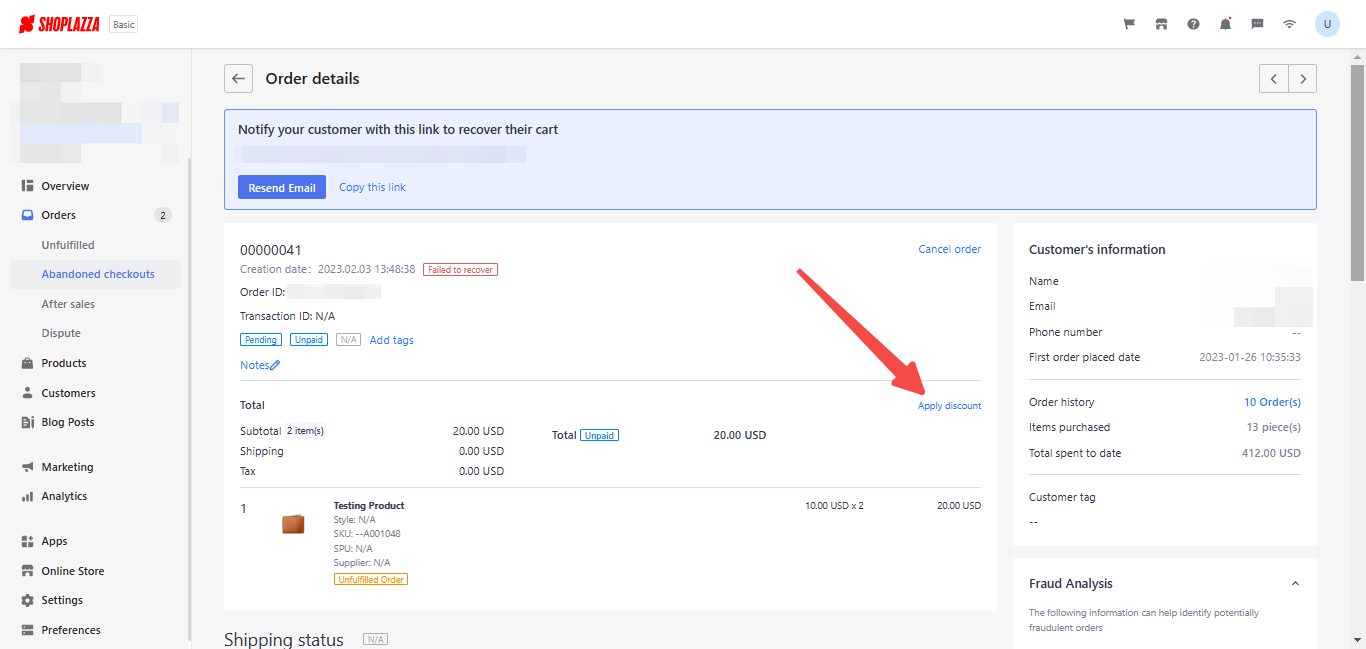1366x649 pixels.
Task: Edit order notes with pencil icon
Action: [x=275, y=366]
